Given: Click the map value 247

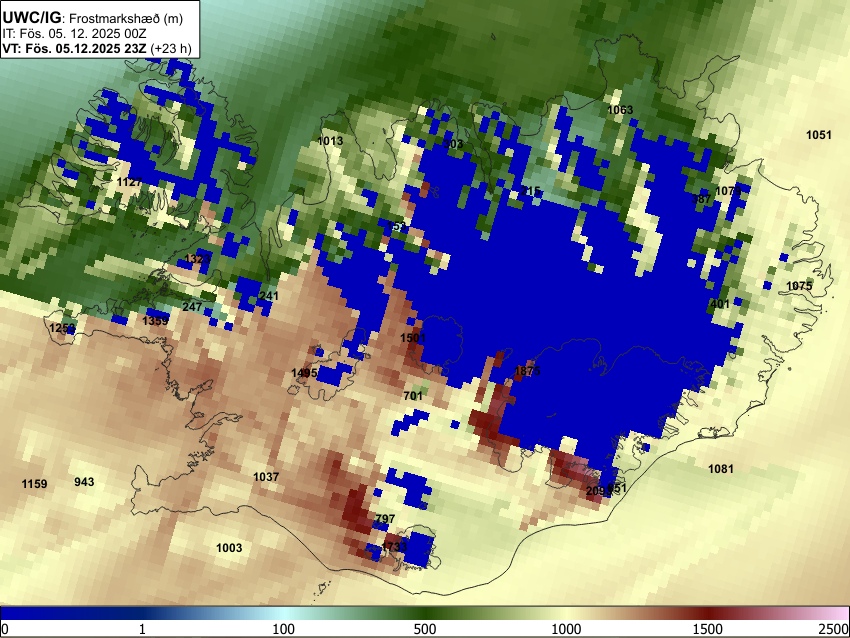Looking at the screenshot, I should [x=192, y=307].
